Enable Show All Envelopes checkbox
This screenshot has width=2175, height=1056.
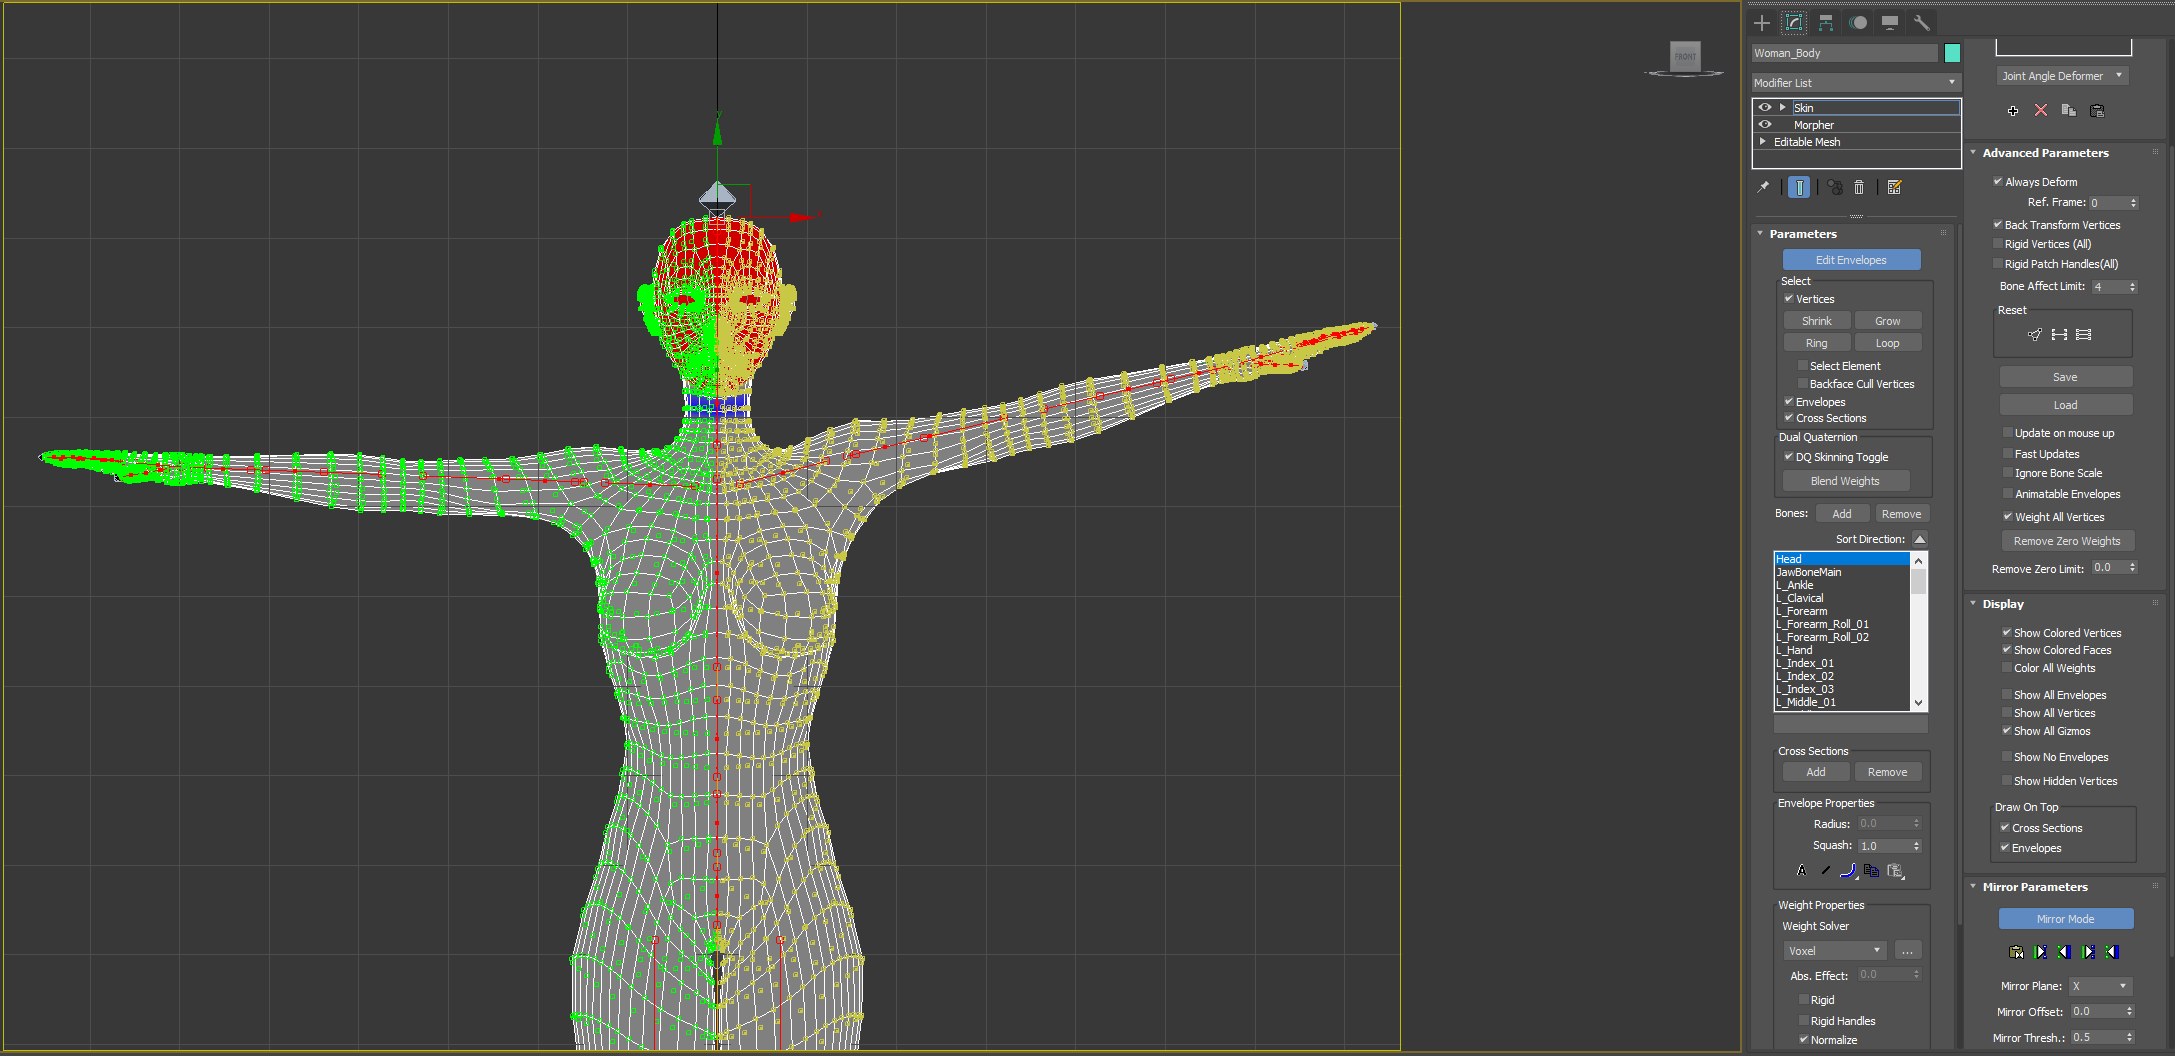(x=2007, y=695)
